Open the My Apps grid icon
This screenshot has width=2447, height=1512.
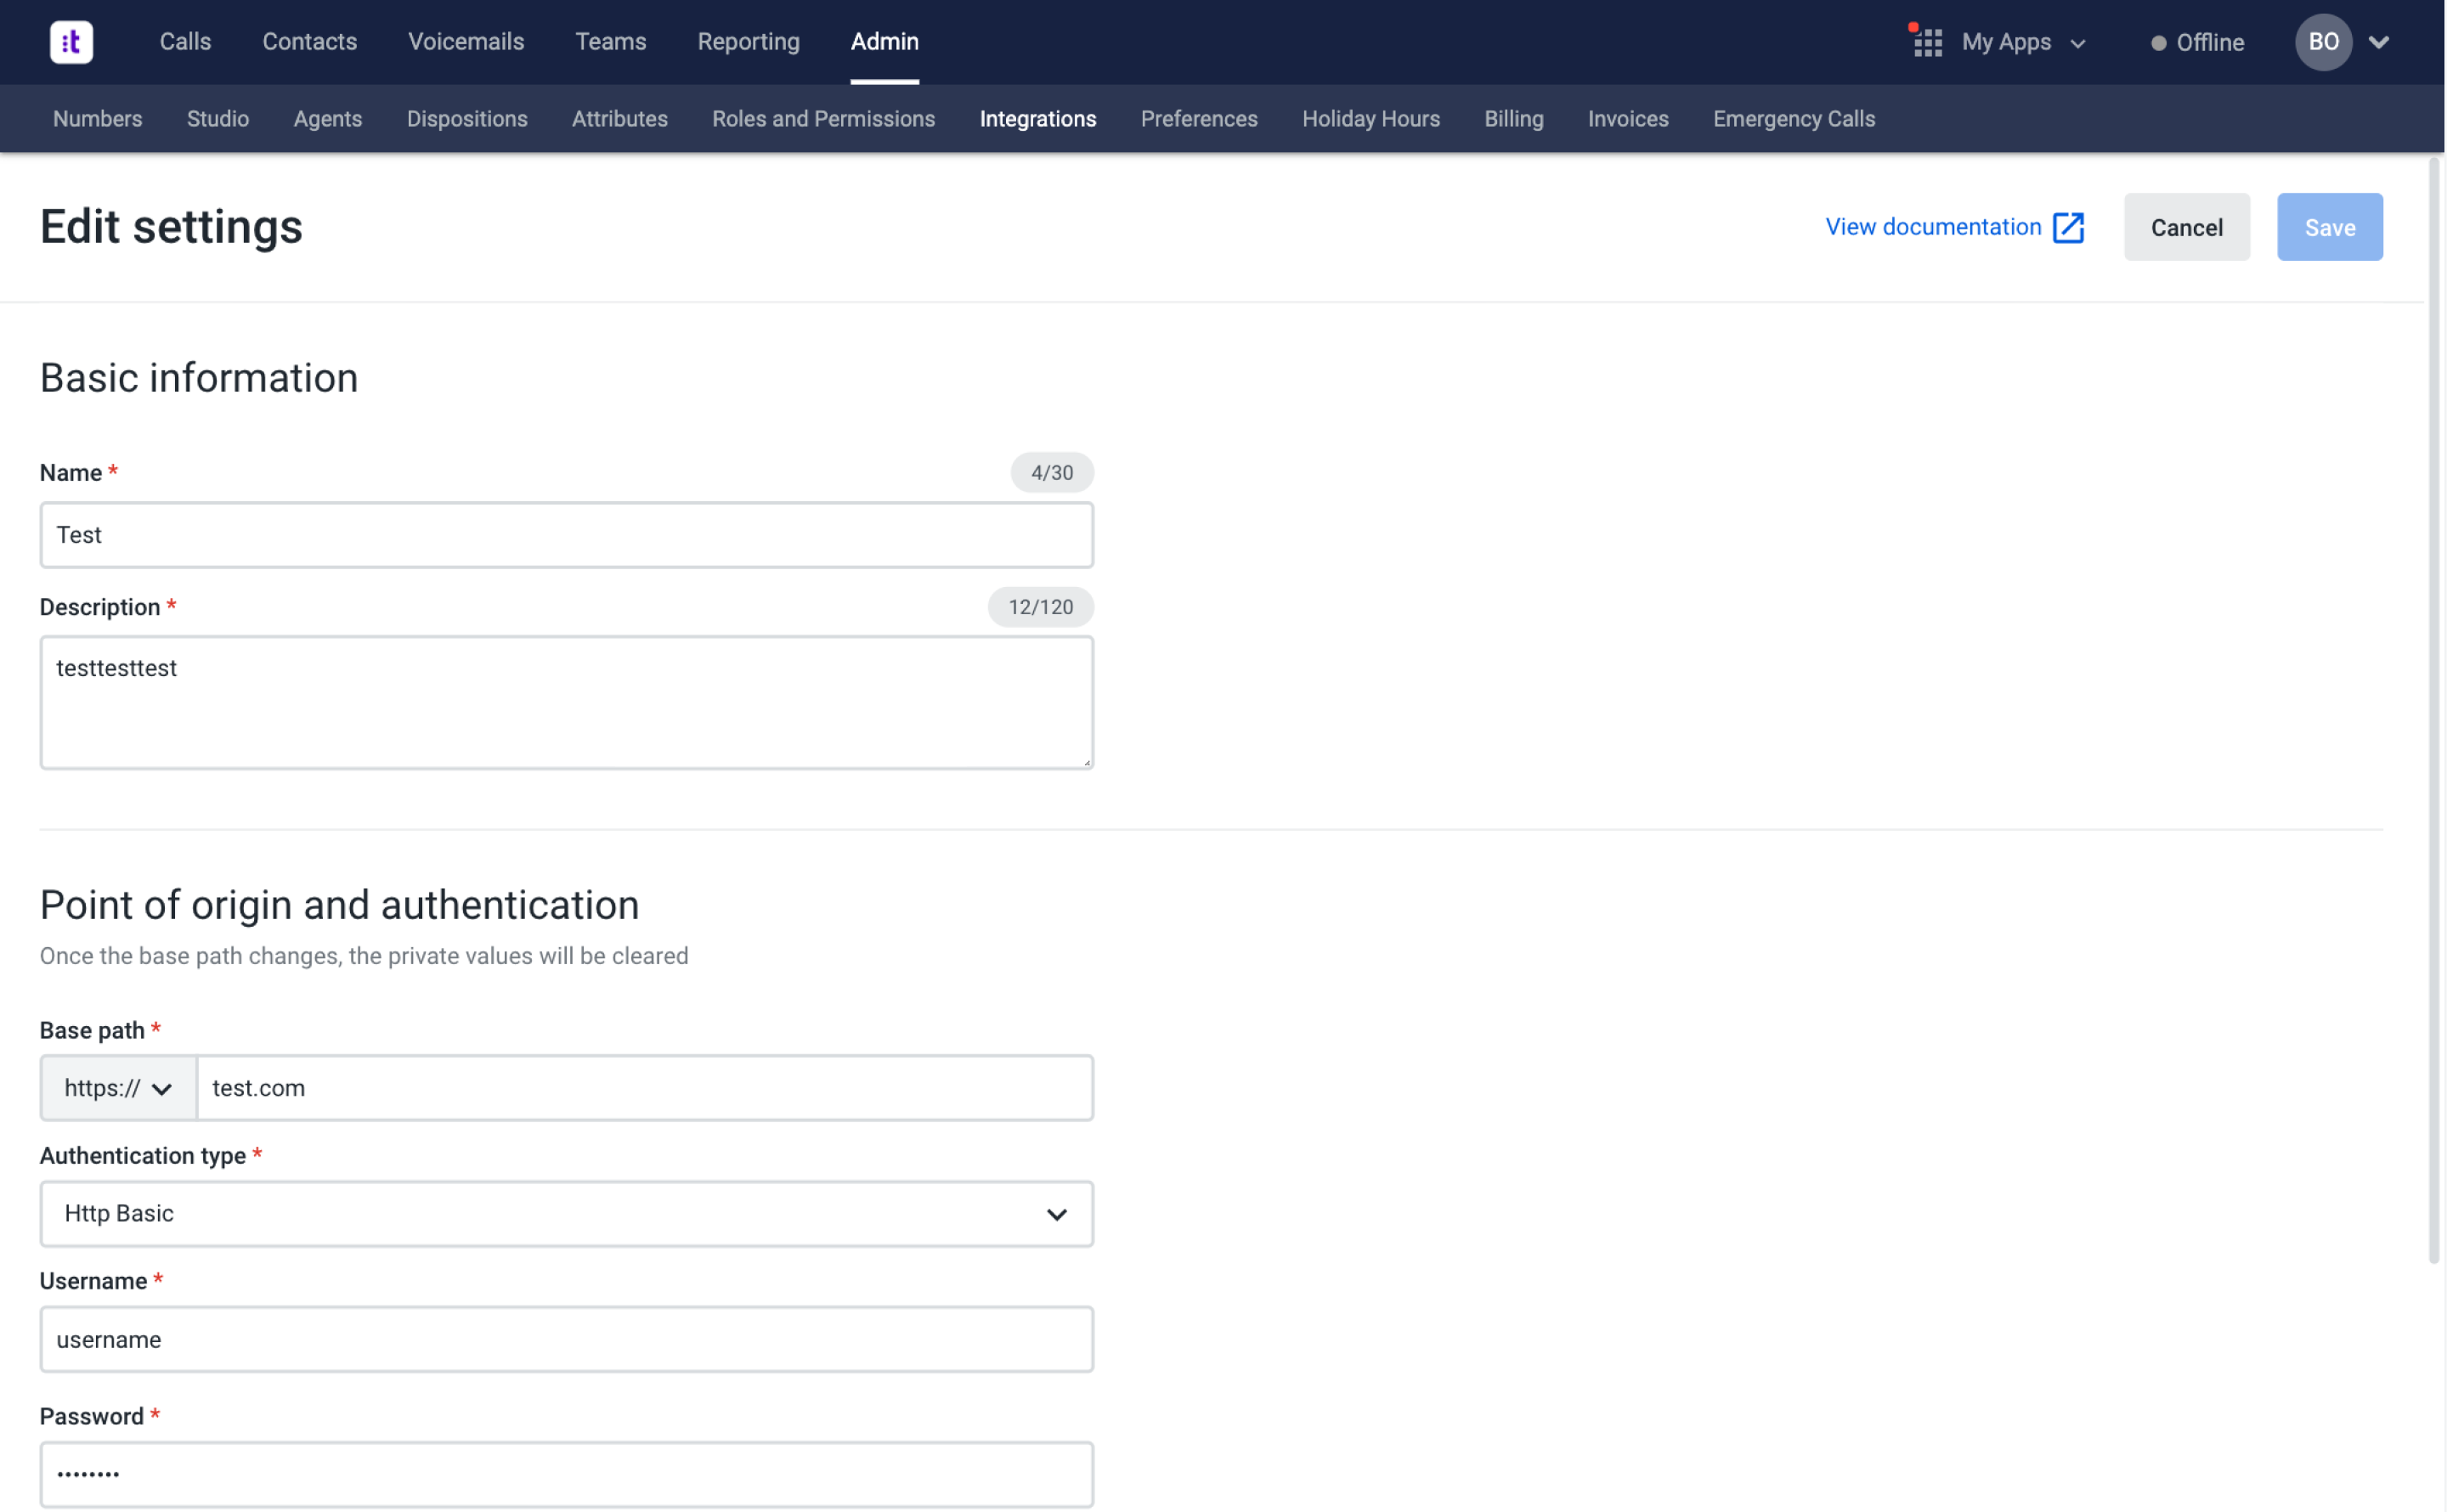click(x=1927, y=42)
